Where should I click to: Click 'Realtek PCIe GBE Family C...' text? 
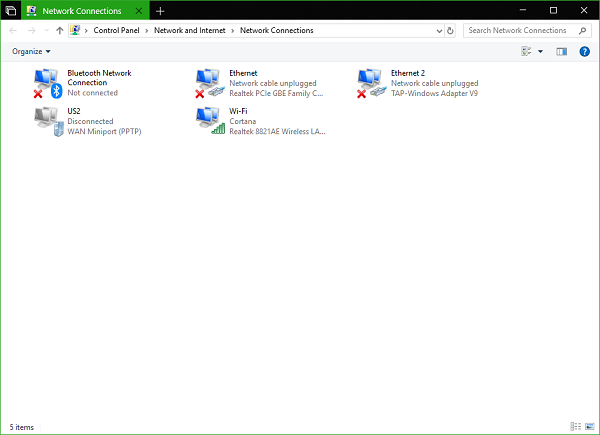point(276,93)
